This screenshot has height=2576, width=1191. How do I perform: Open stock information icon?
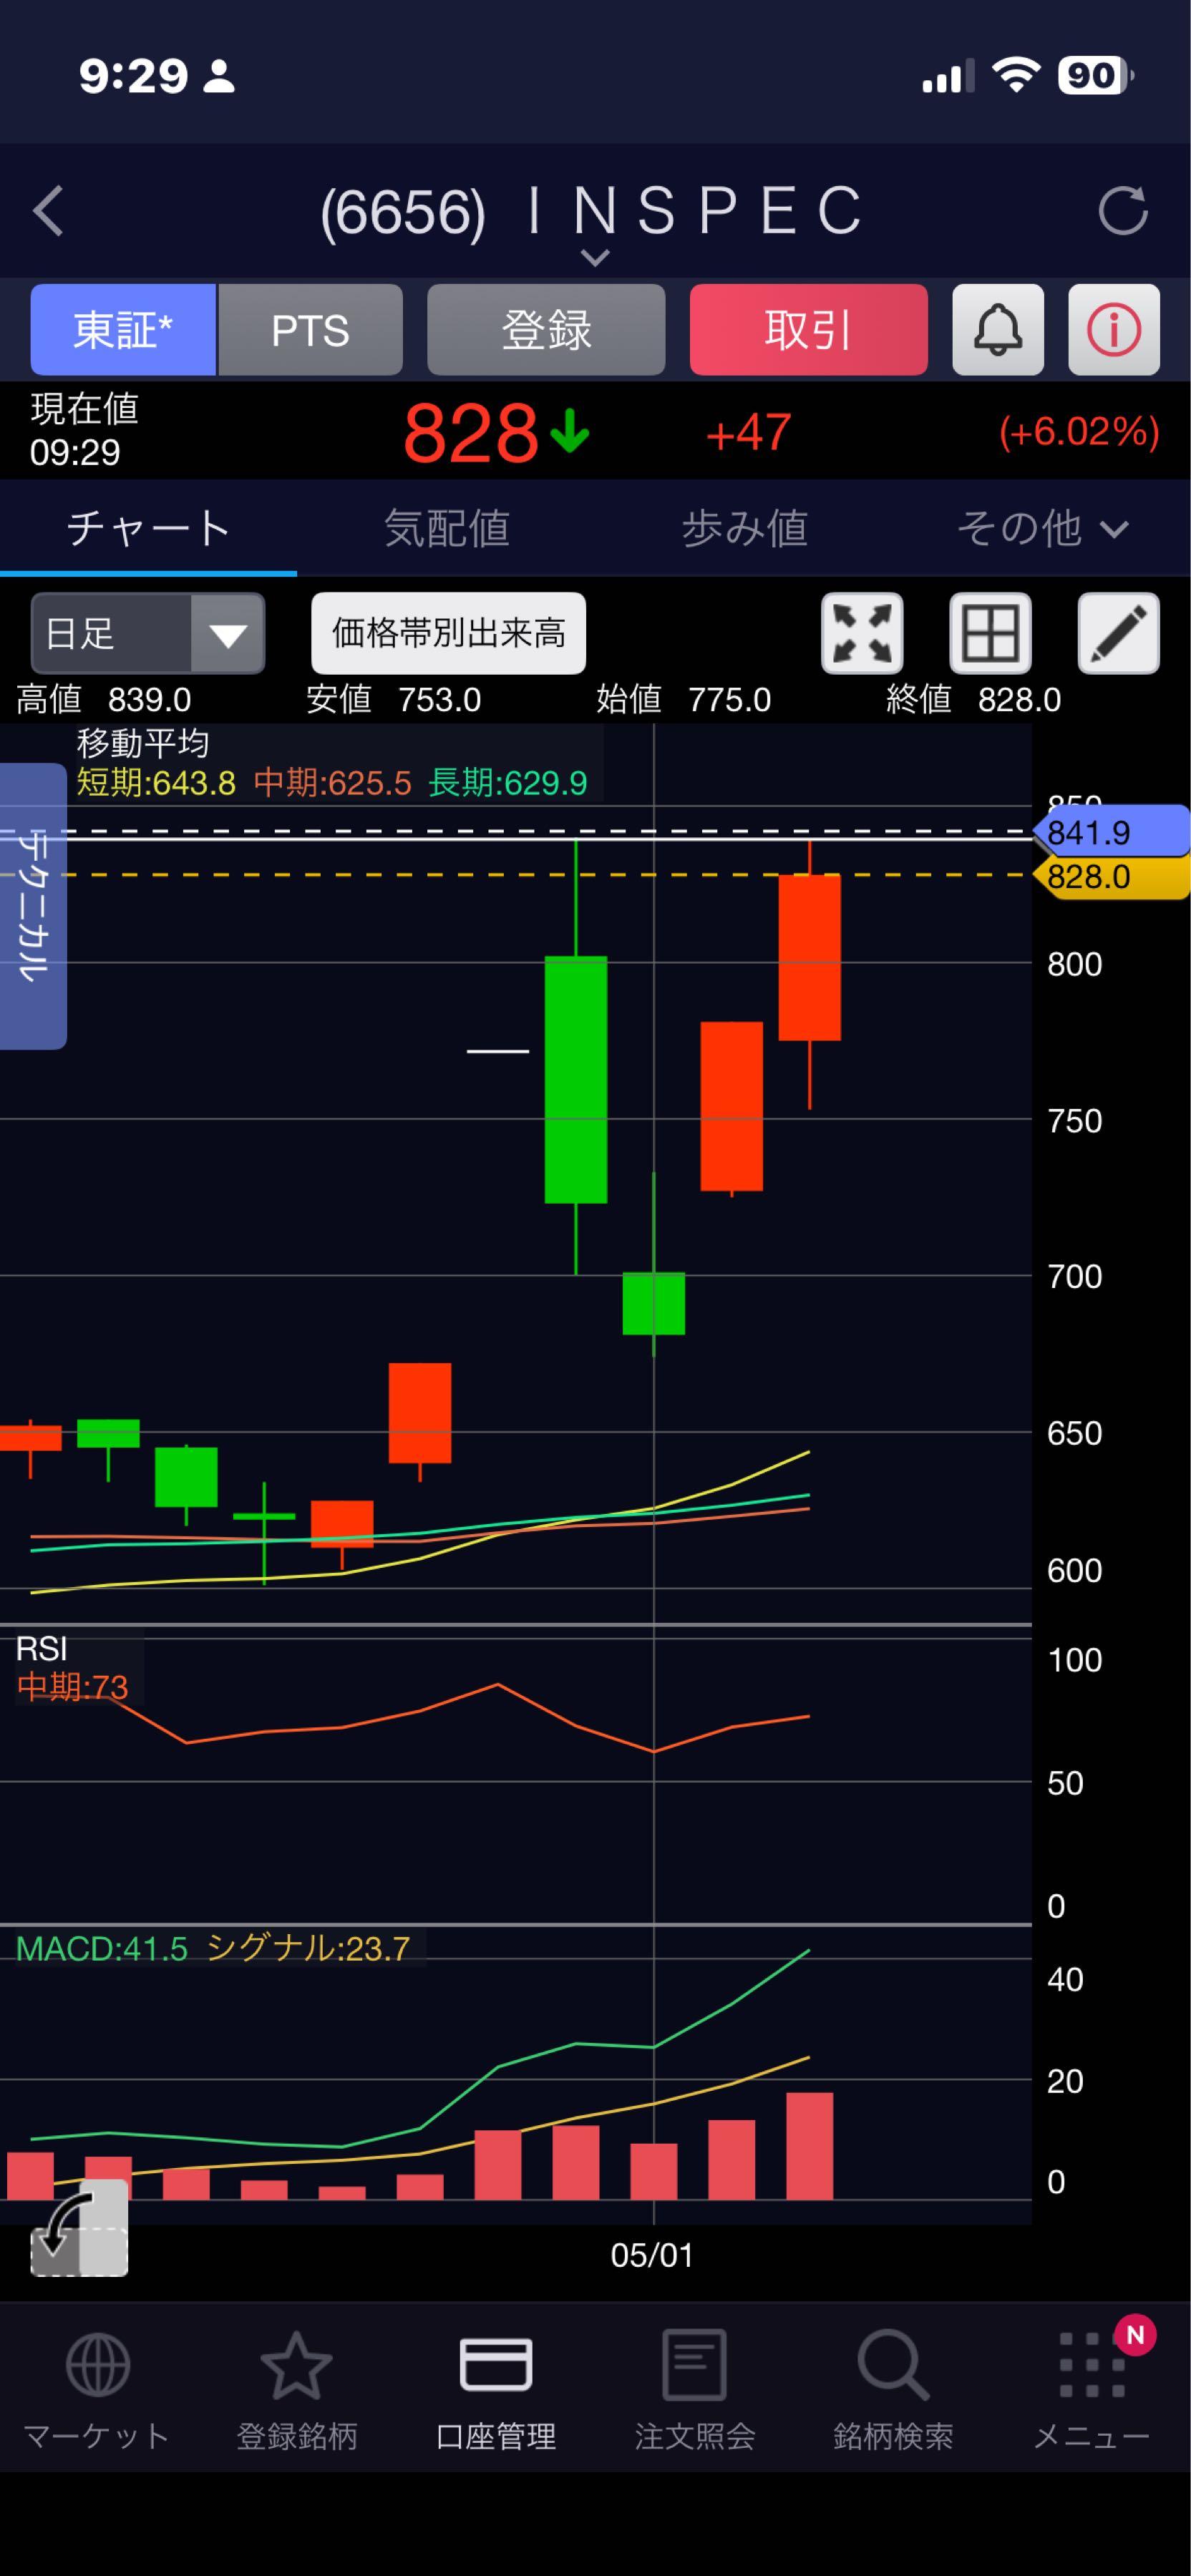1114,330
